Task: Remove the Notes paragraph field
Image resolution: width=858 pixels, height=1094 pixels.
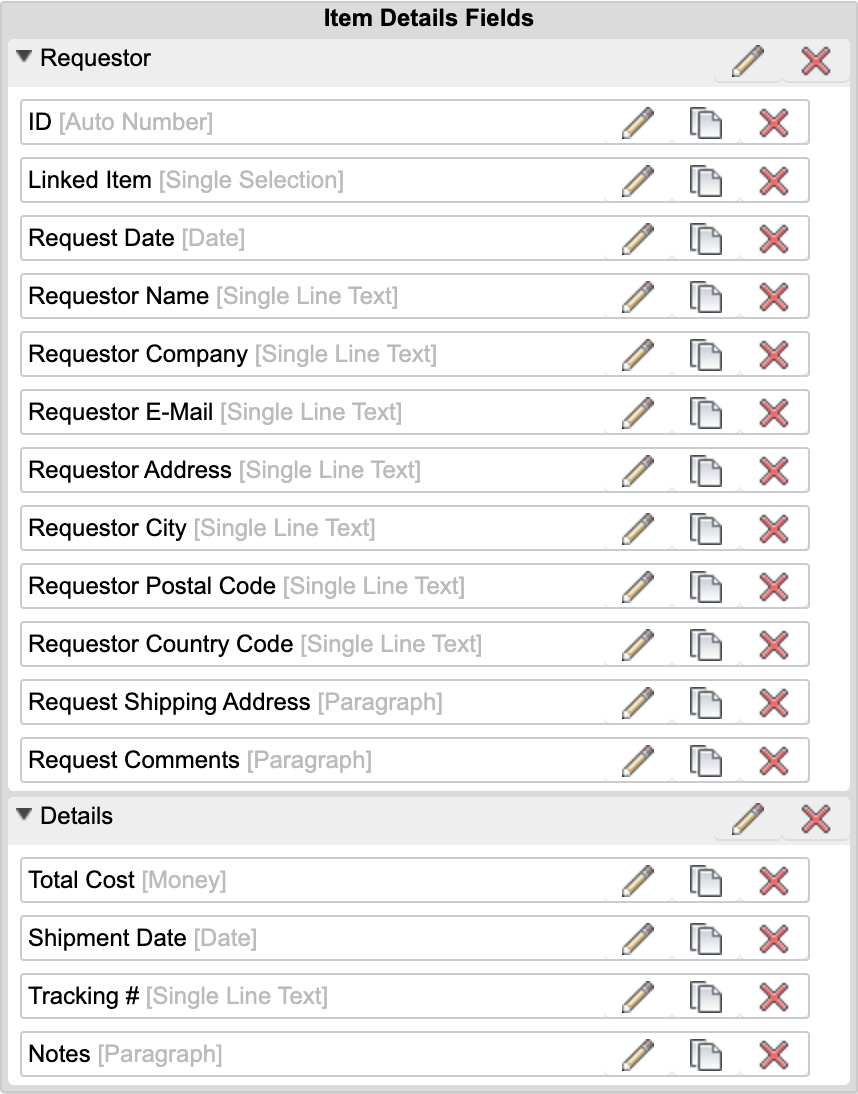Action: pos(773,1055)
